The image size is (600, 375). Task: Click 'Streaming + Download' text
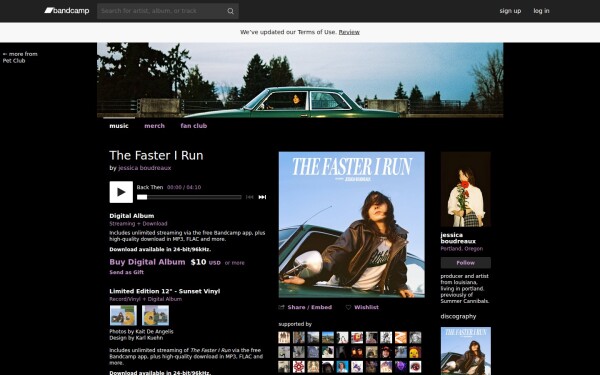pos(138,224)
